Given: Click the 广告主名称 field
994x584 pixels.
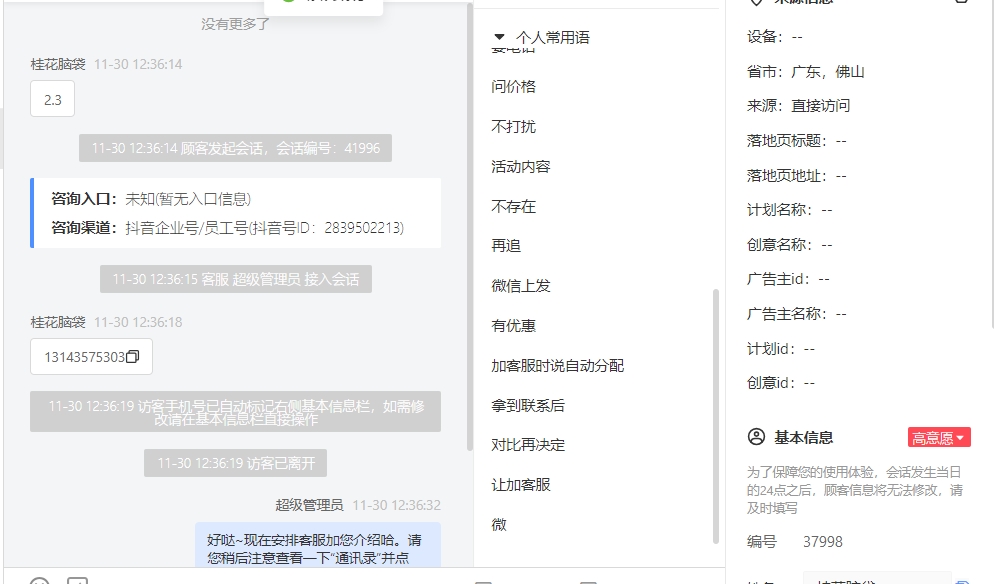Looking at the screenshot, I should 797,314.
